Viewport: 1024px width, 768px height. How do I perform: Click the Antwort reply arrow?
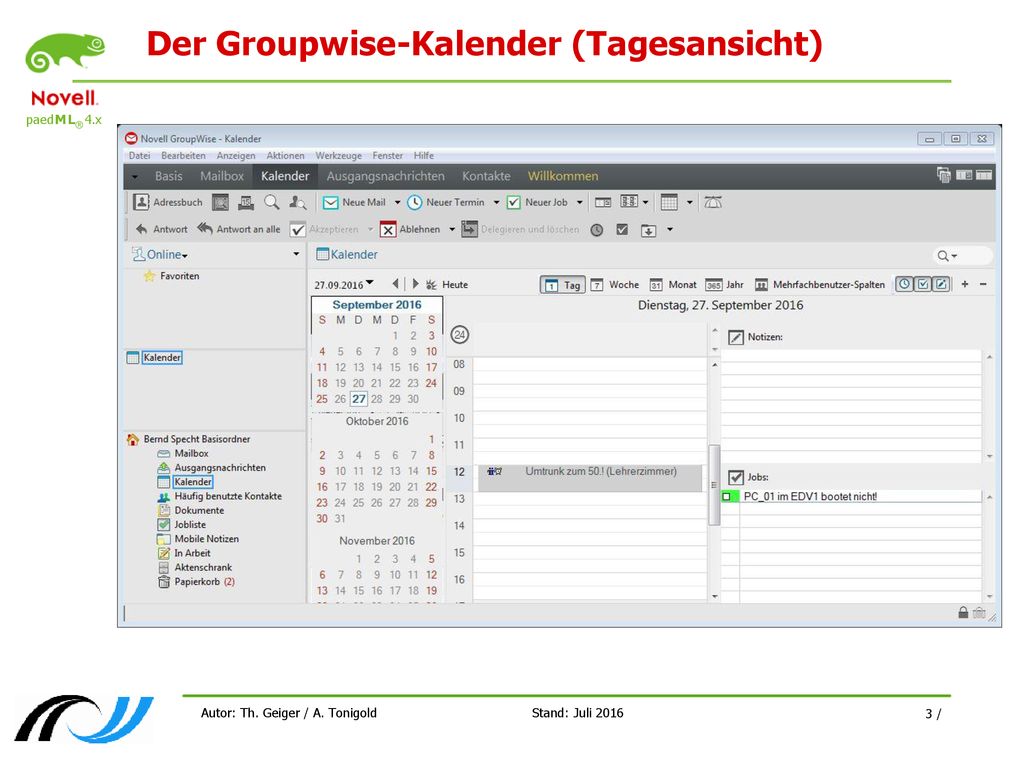point(161,229)
